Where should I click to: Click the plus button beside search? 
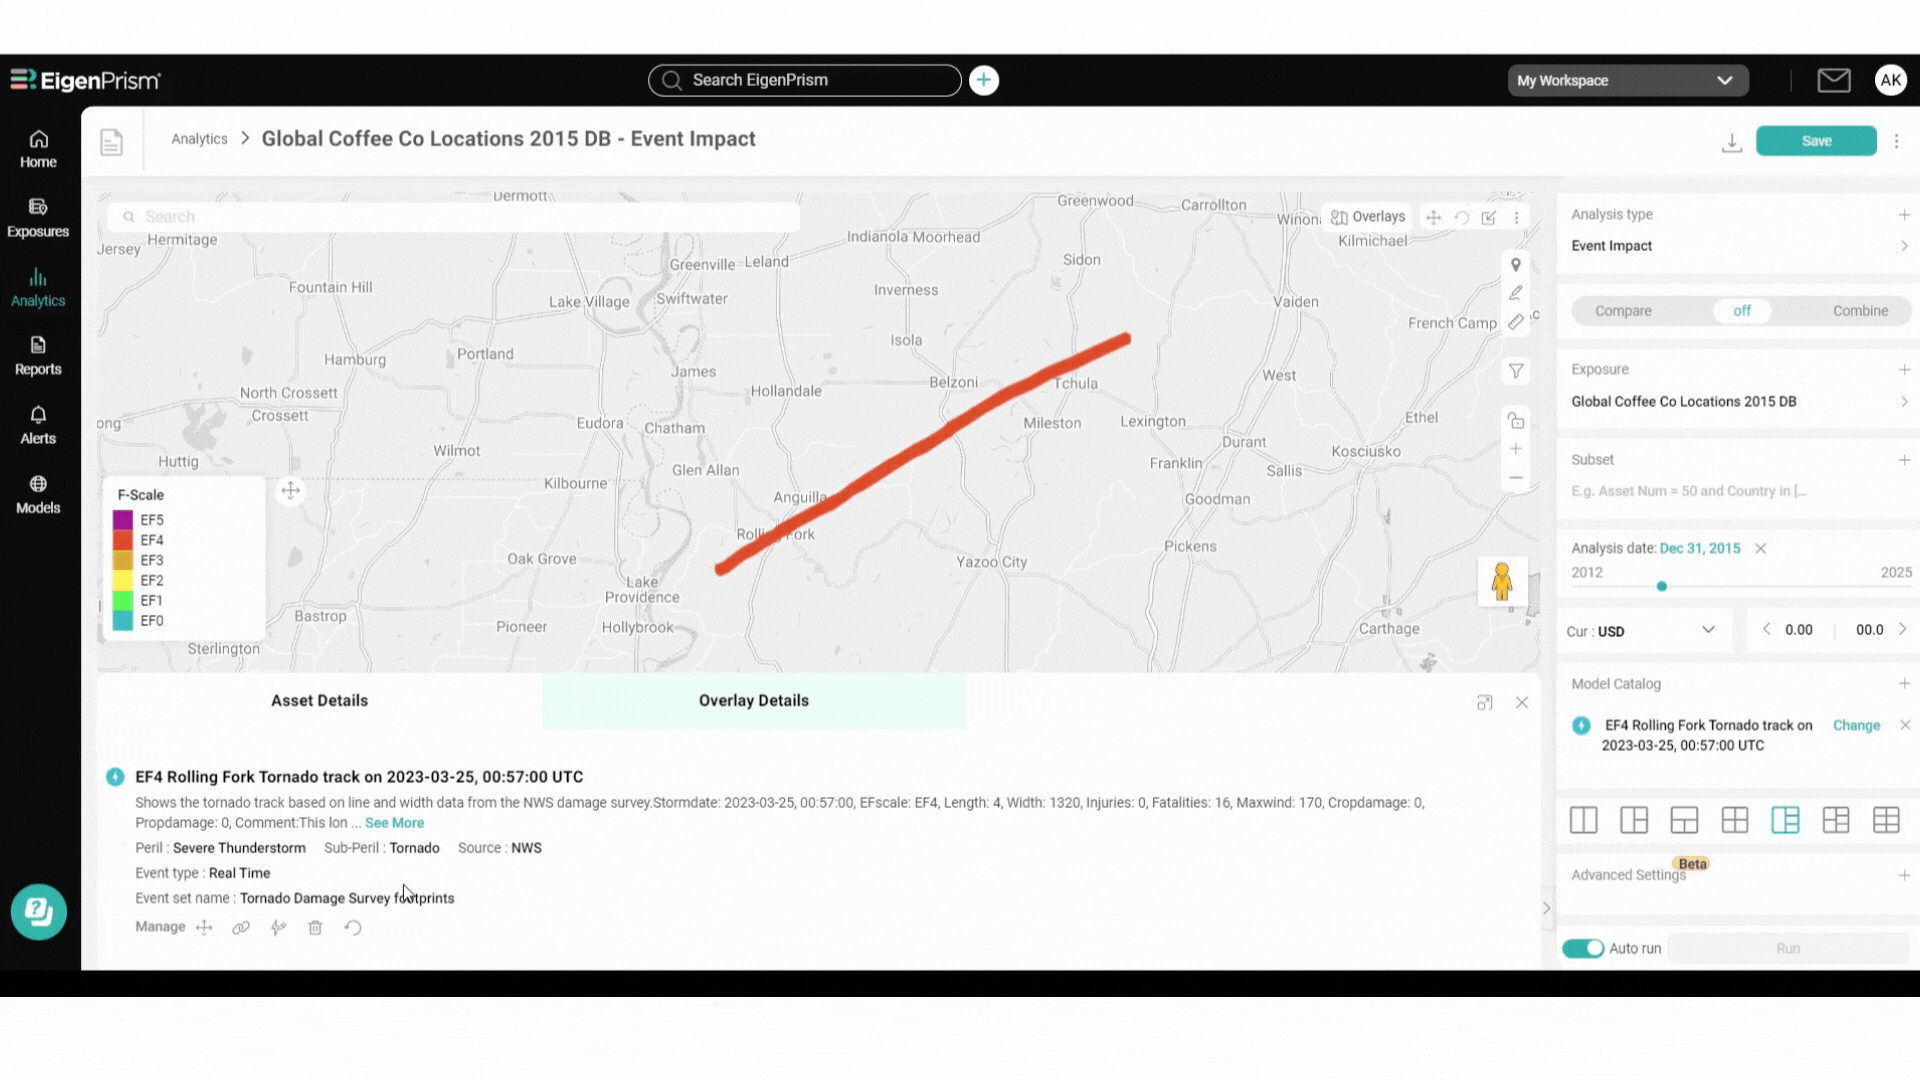click(x=984, y=80)
